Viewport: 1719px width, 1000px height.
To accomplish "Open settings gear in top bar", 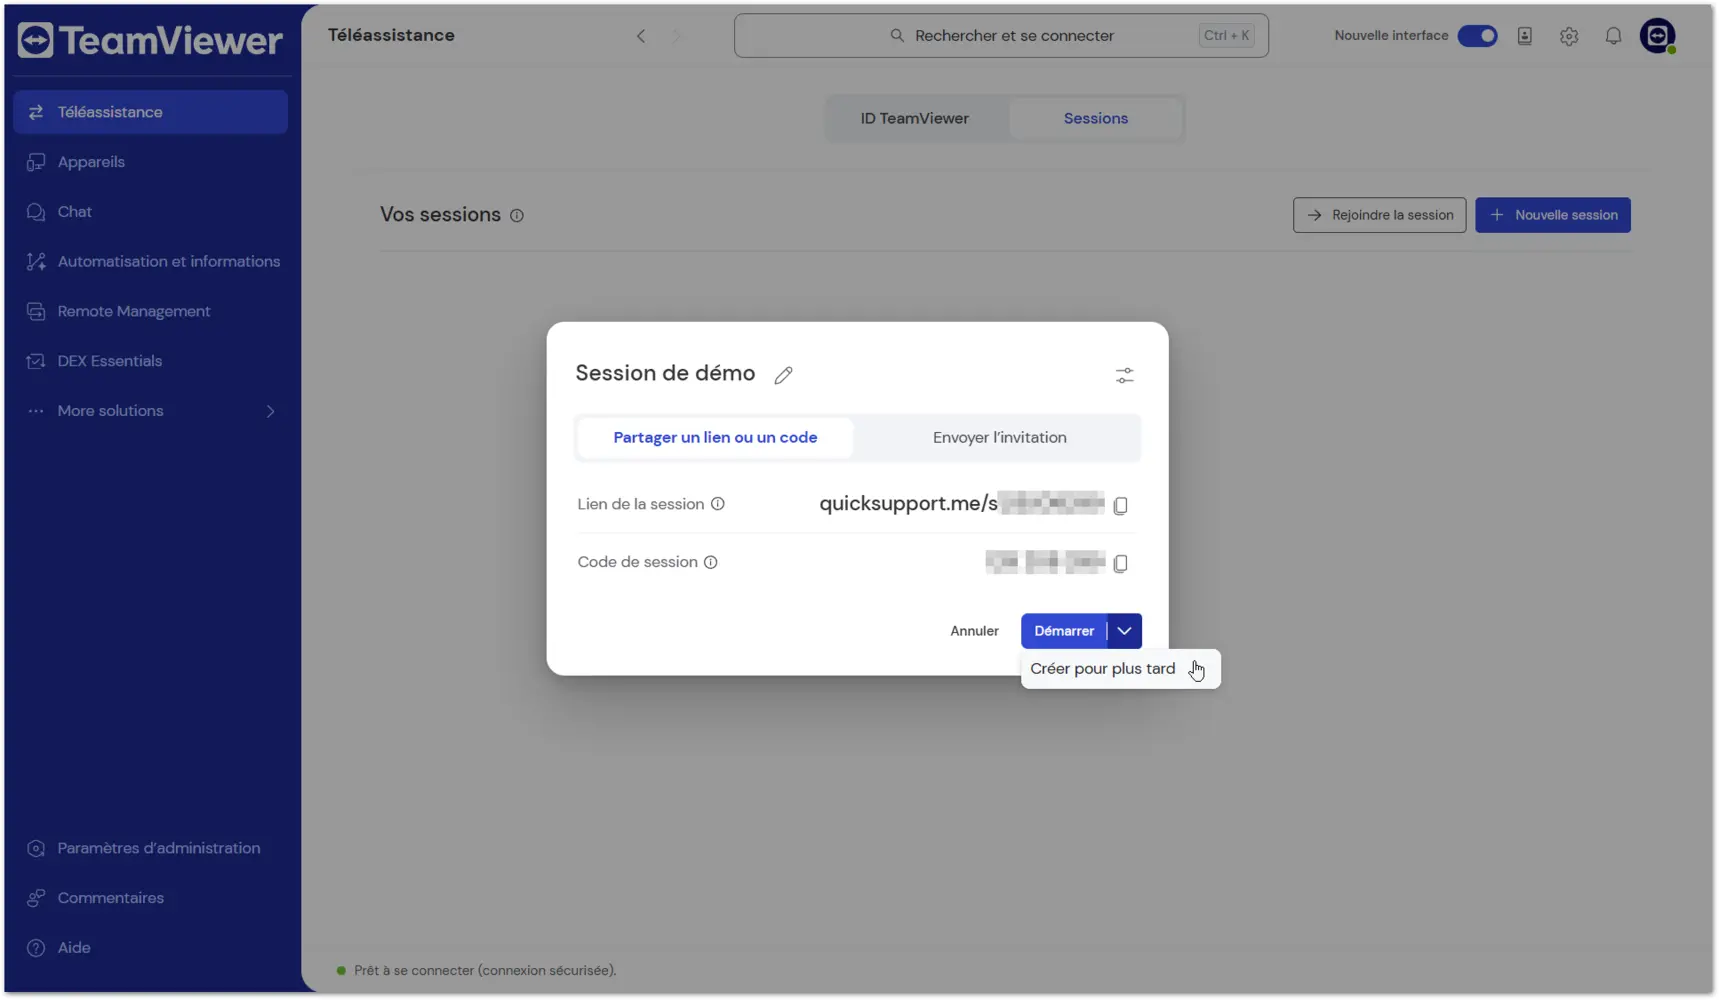I will (1569, 36).
